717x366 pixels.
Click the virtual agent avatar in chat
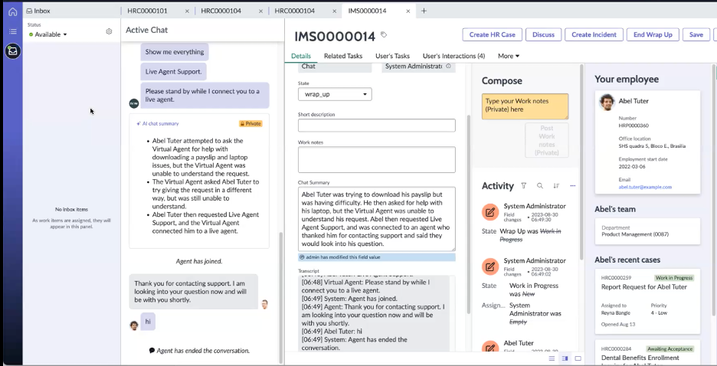(x=134, y=103)
